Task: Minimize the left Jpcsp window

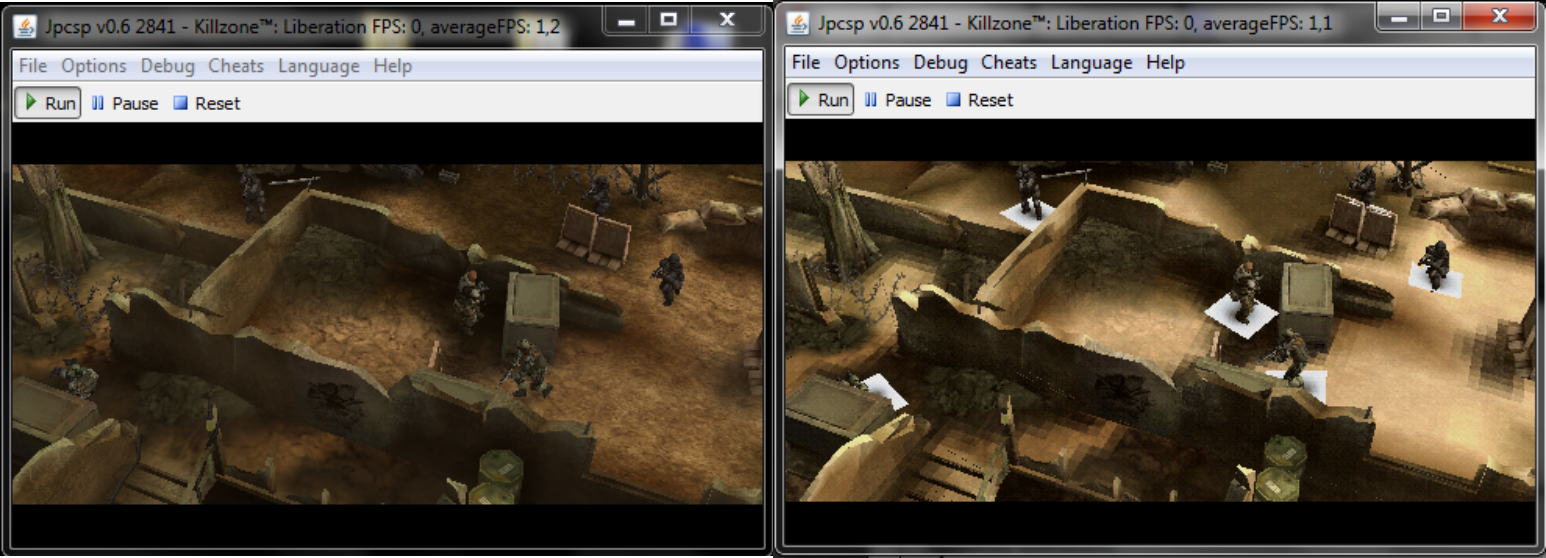Action: pos(626,19)
